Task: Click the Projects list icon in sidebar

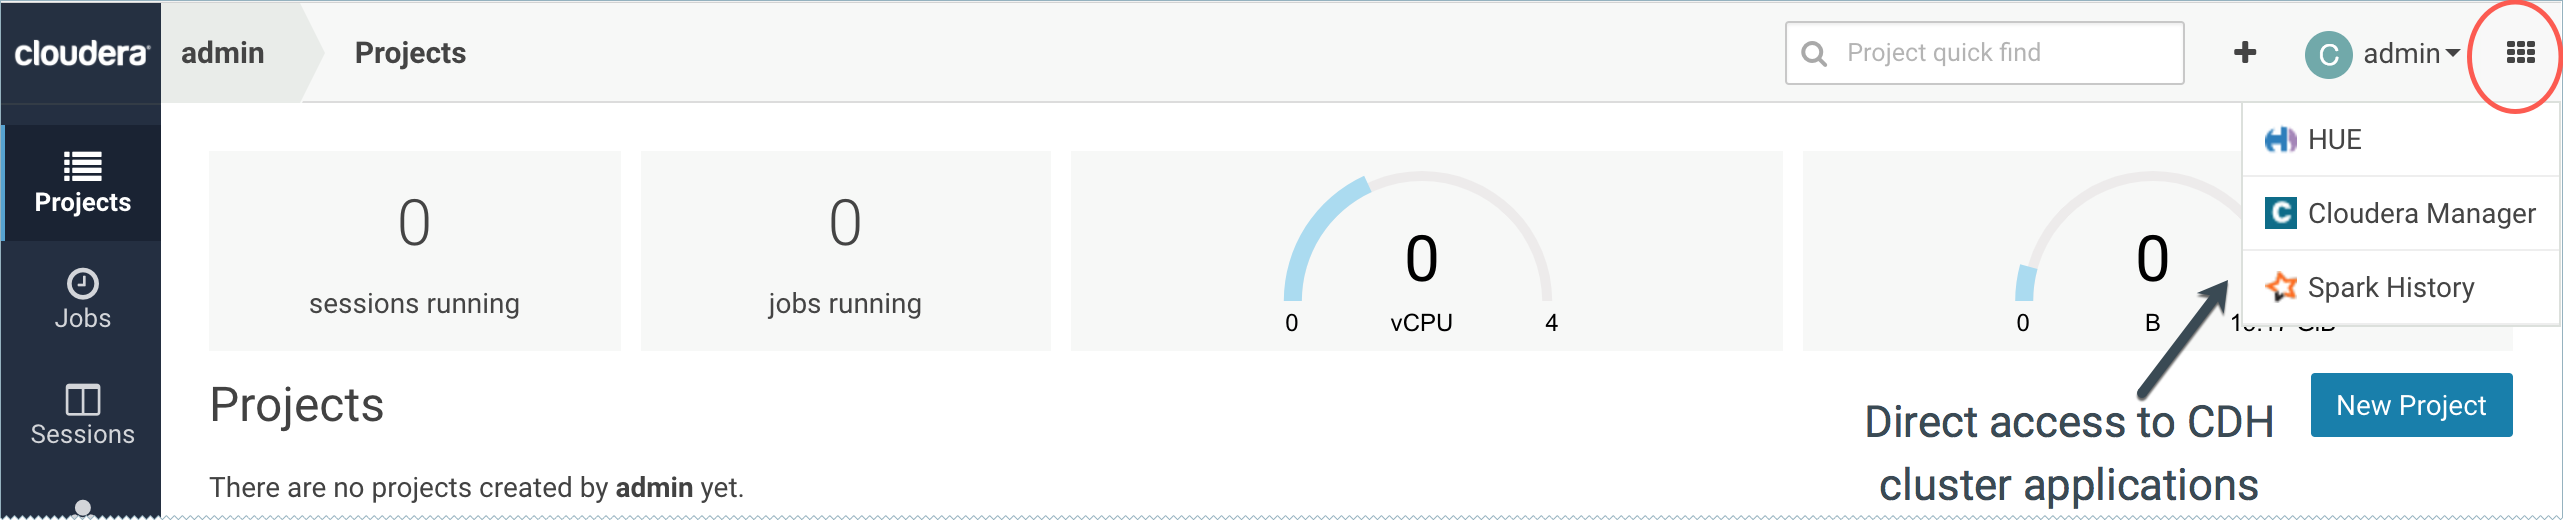Action: 82,166
